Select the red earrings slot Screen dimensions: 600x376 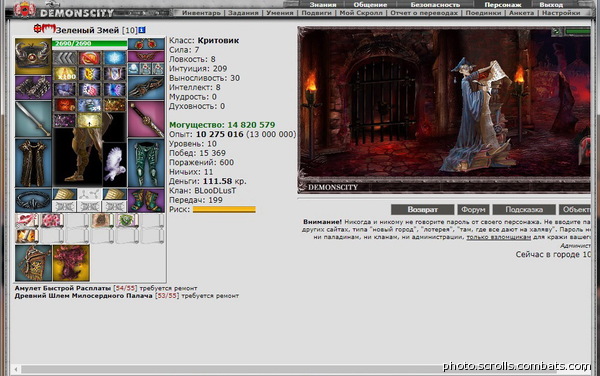click(146, 44)
